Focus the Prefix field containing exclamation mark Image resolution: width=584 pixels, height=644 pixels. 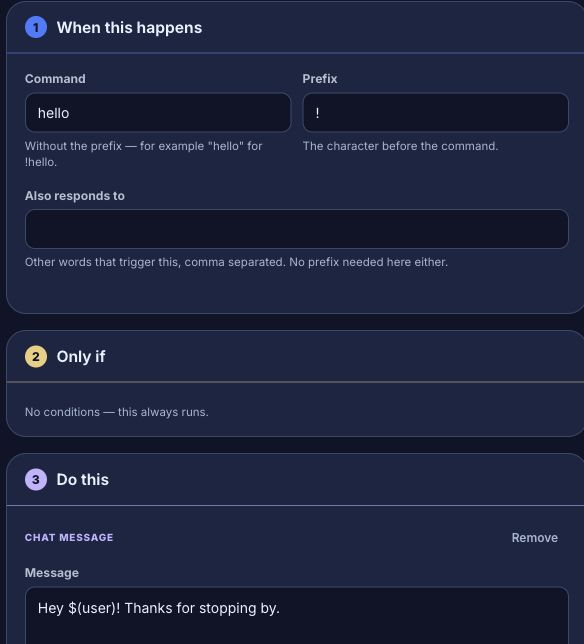click(436, 113)
